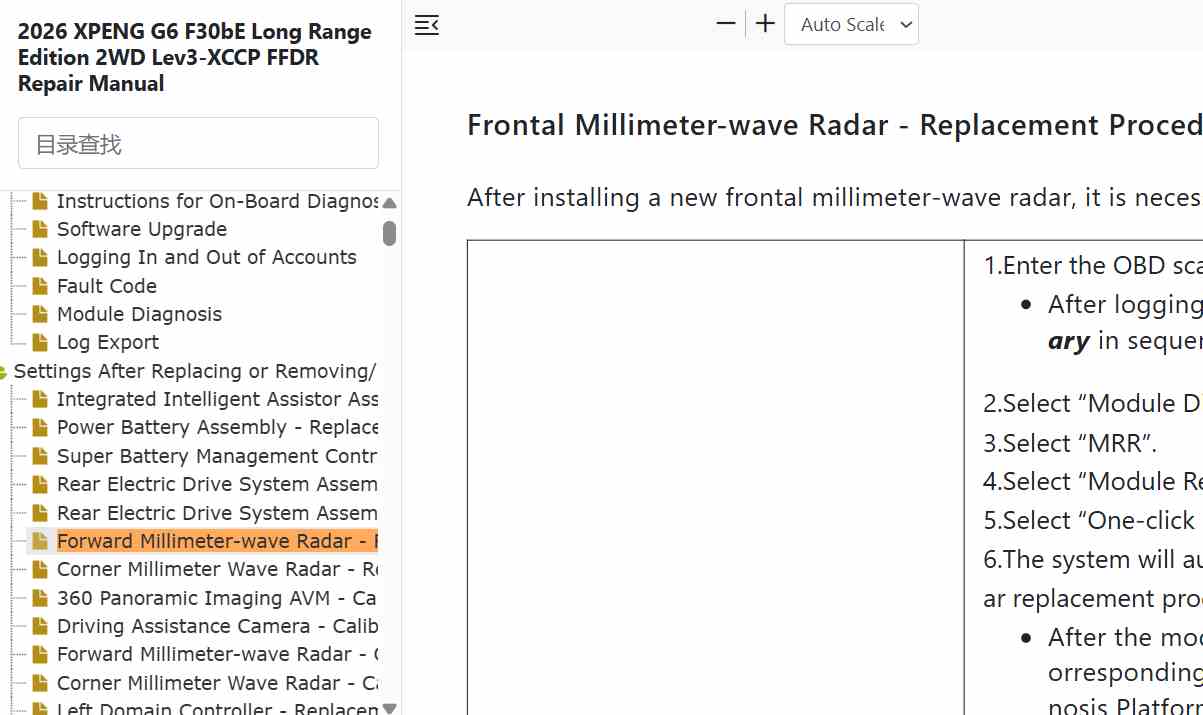Click the step text starting 1.Enter the OBD
The height and width of the screenshot is (715, 1203).
coord(1093,265)
